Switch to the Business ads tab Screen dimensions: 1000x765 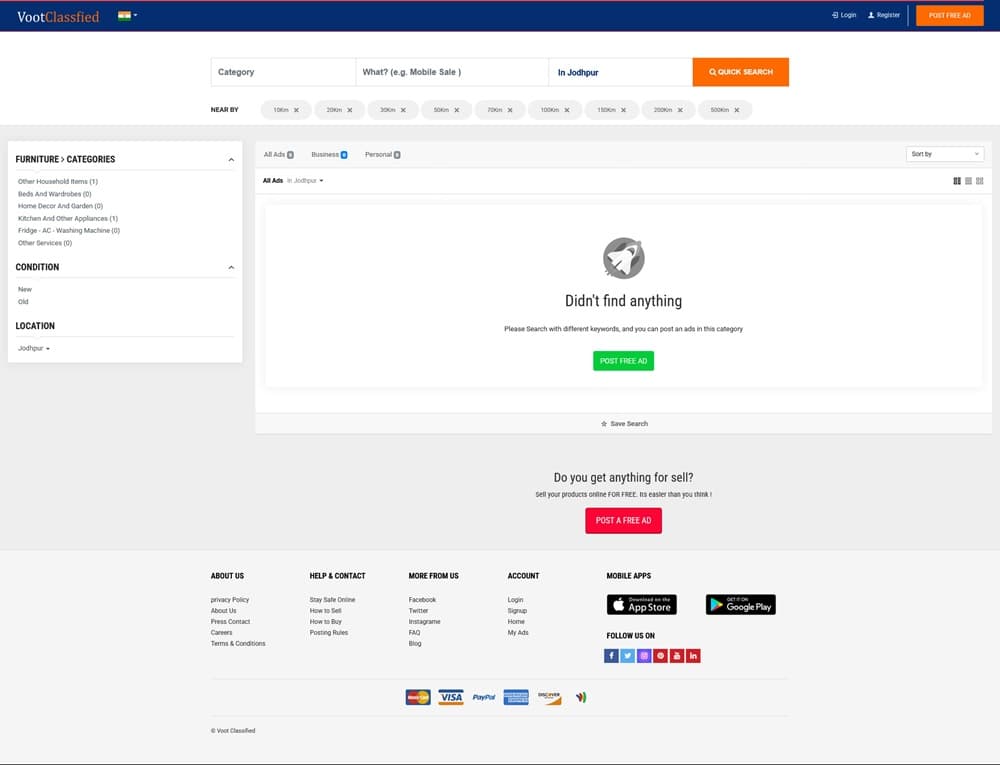(x=328, y=155)
